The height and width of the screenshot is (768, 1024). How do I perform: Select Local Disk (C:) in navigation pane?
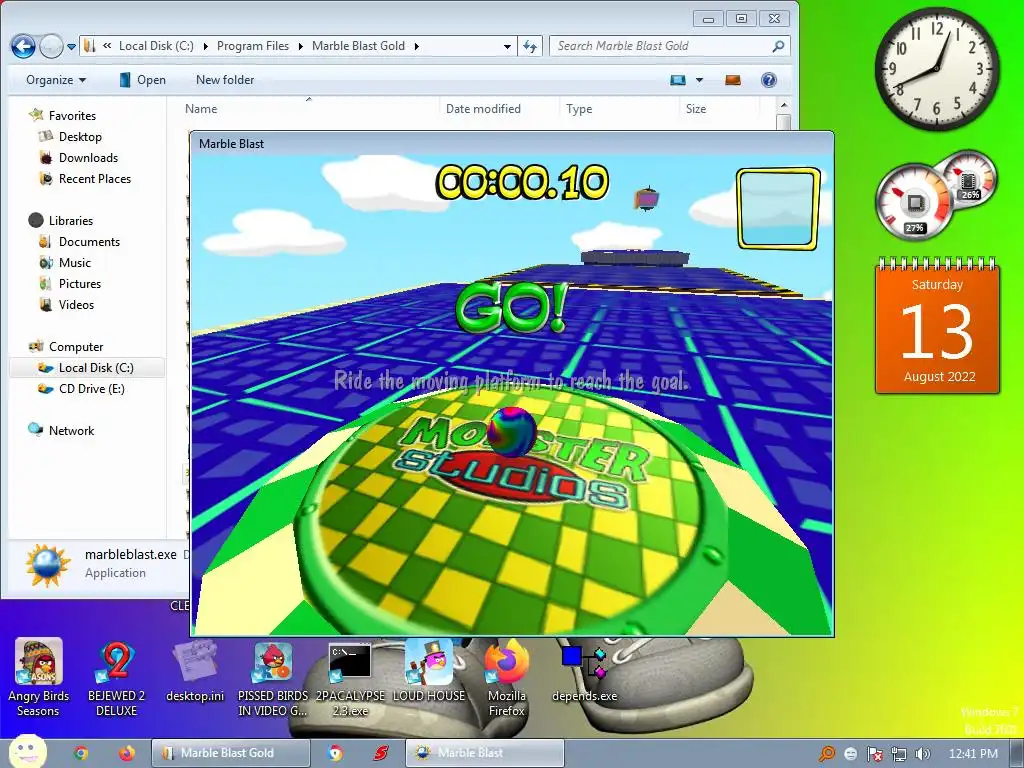(x=87, y=368)
